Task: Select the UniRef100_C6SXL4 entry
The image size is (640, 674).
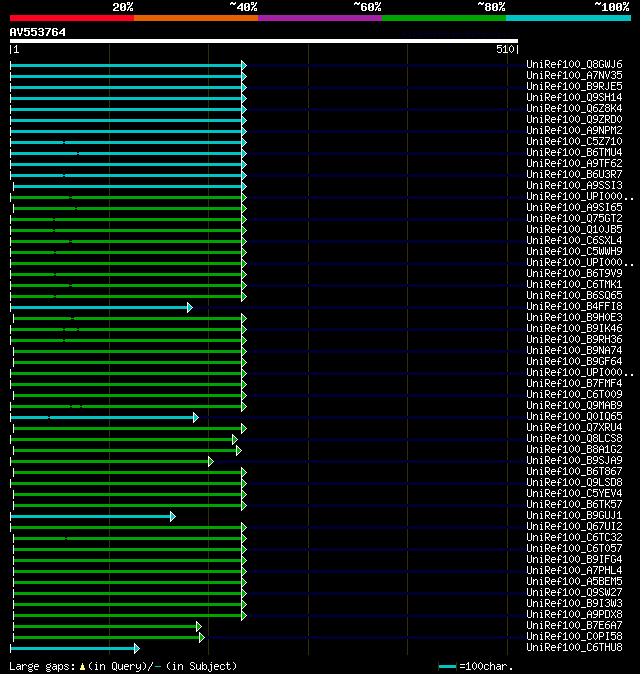Action: 574,241
